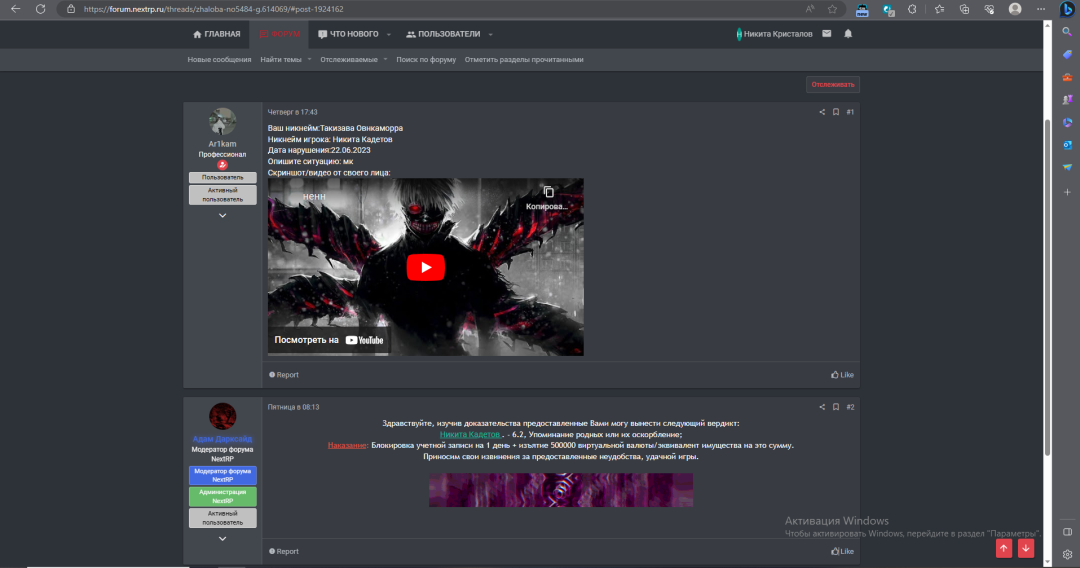Image resolution: width=1080 pixels, height=568 pixels.
Task: Expand Ar1kam's user details chevron
Action: (222, 215)
